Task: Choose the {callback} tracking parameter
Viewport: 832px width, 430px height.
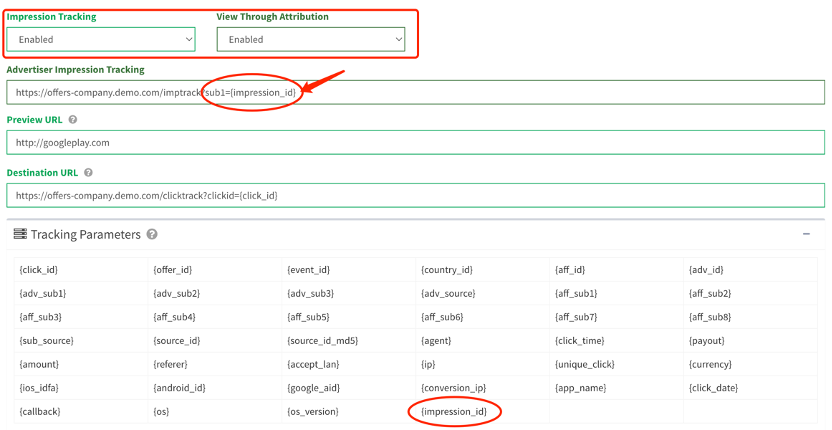Action: (x=38, y=411)
